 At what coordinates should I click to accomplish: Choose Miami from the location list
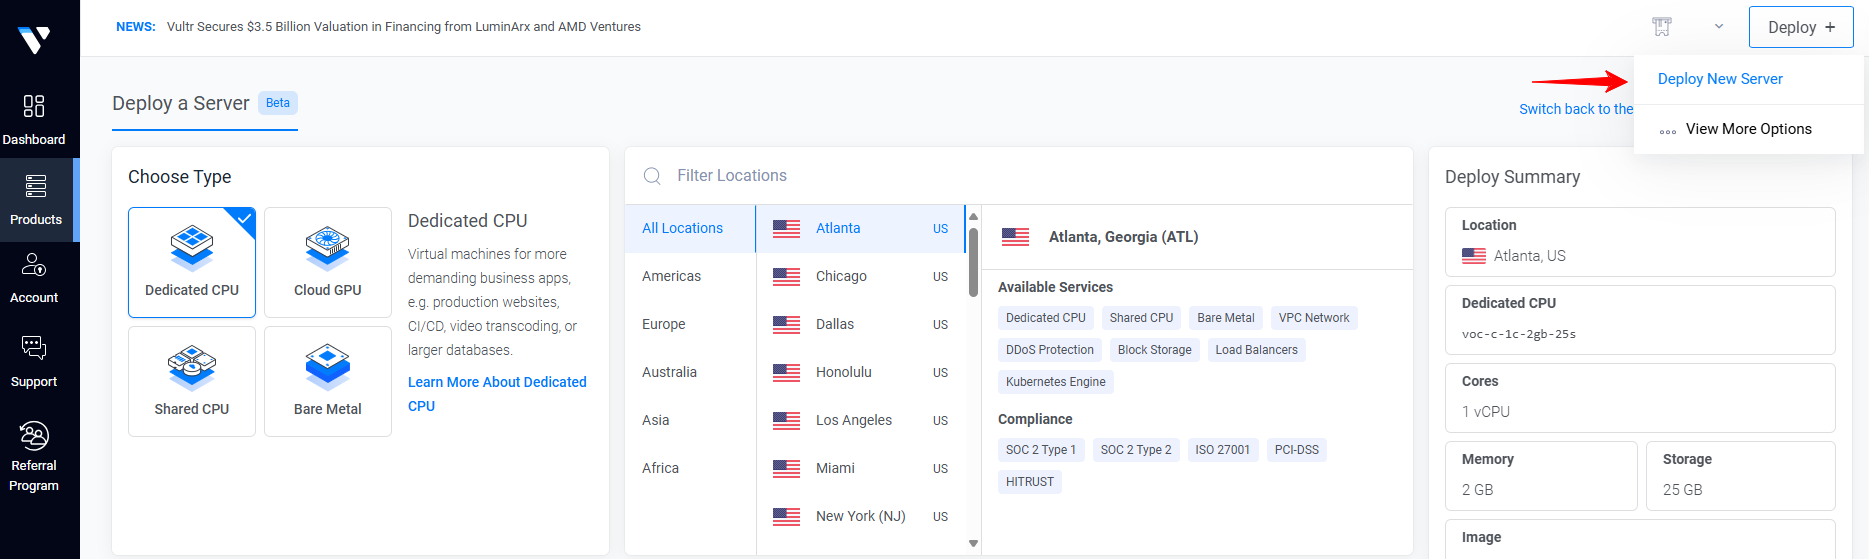[x=861, y=468]
